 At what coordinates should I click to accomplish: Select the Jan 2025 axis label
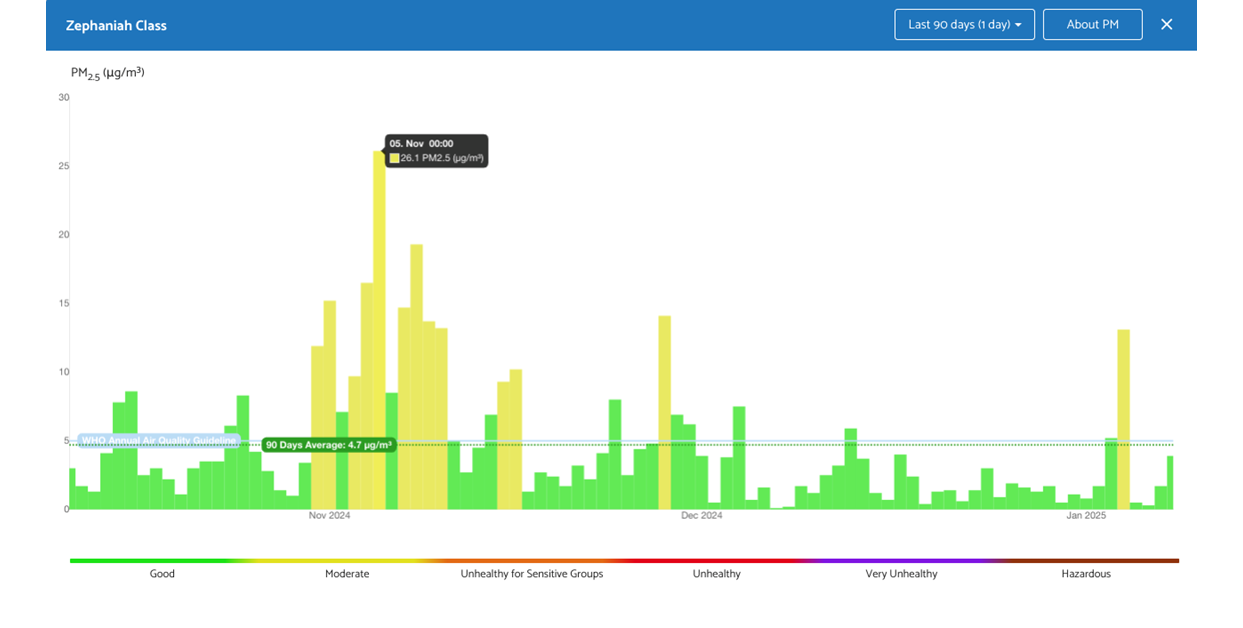point(1086,515)
